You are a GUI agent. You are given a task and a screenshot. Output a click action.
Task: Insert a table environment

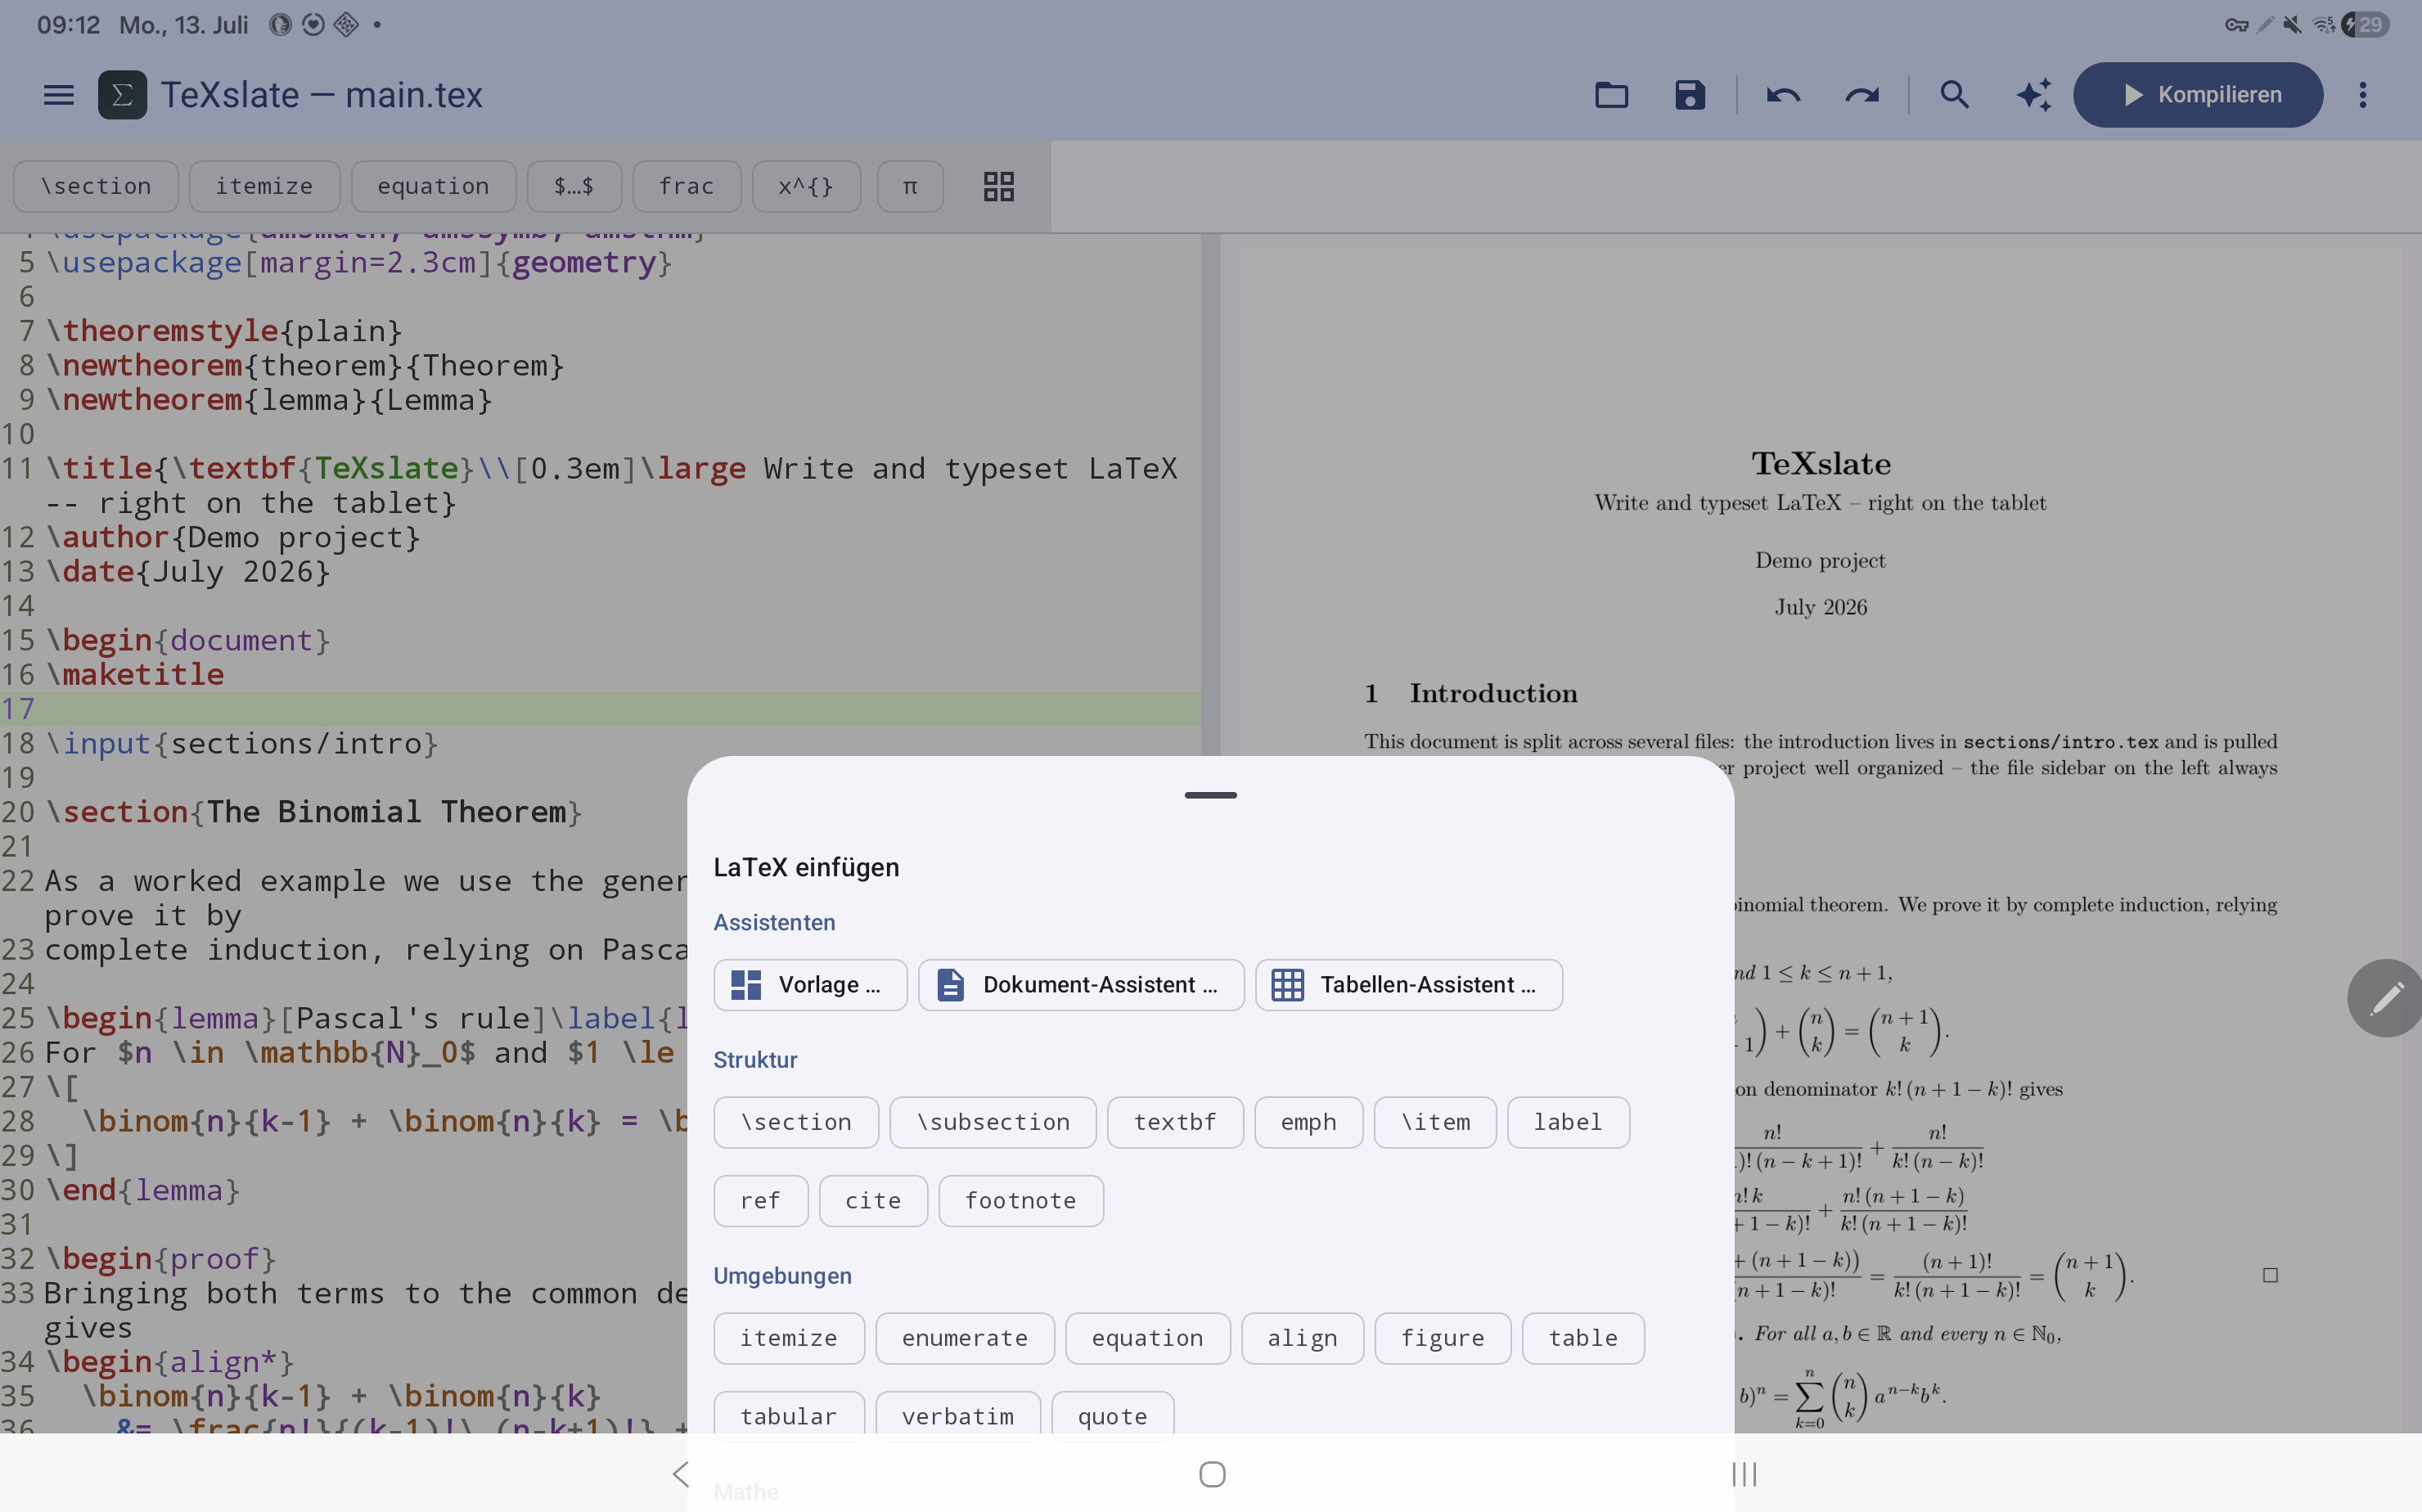[x=1583, y=1338]
